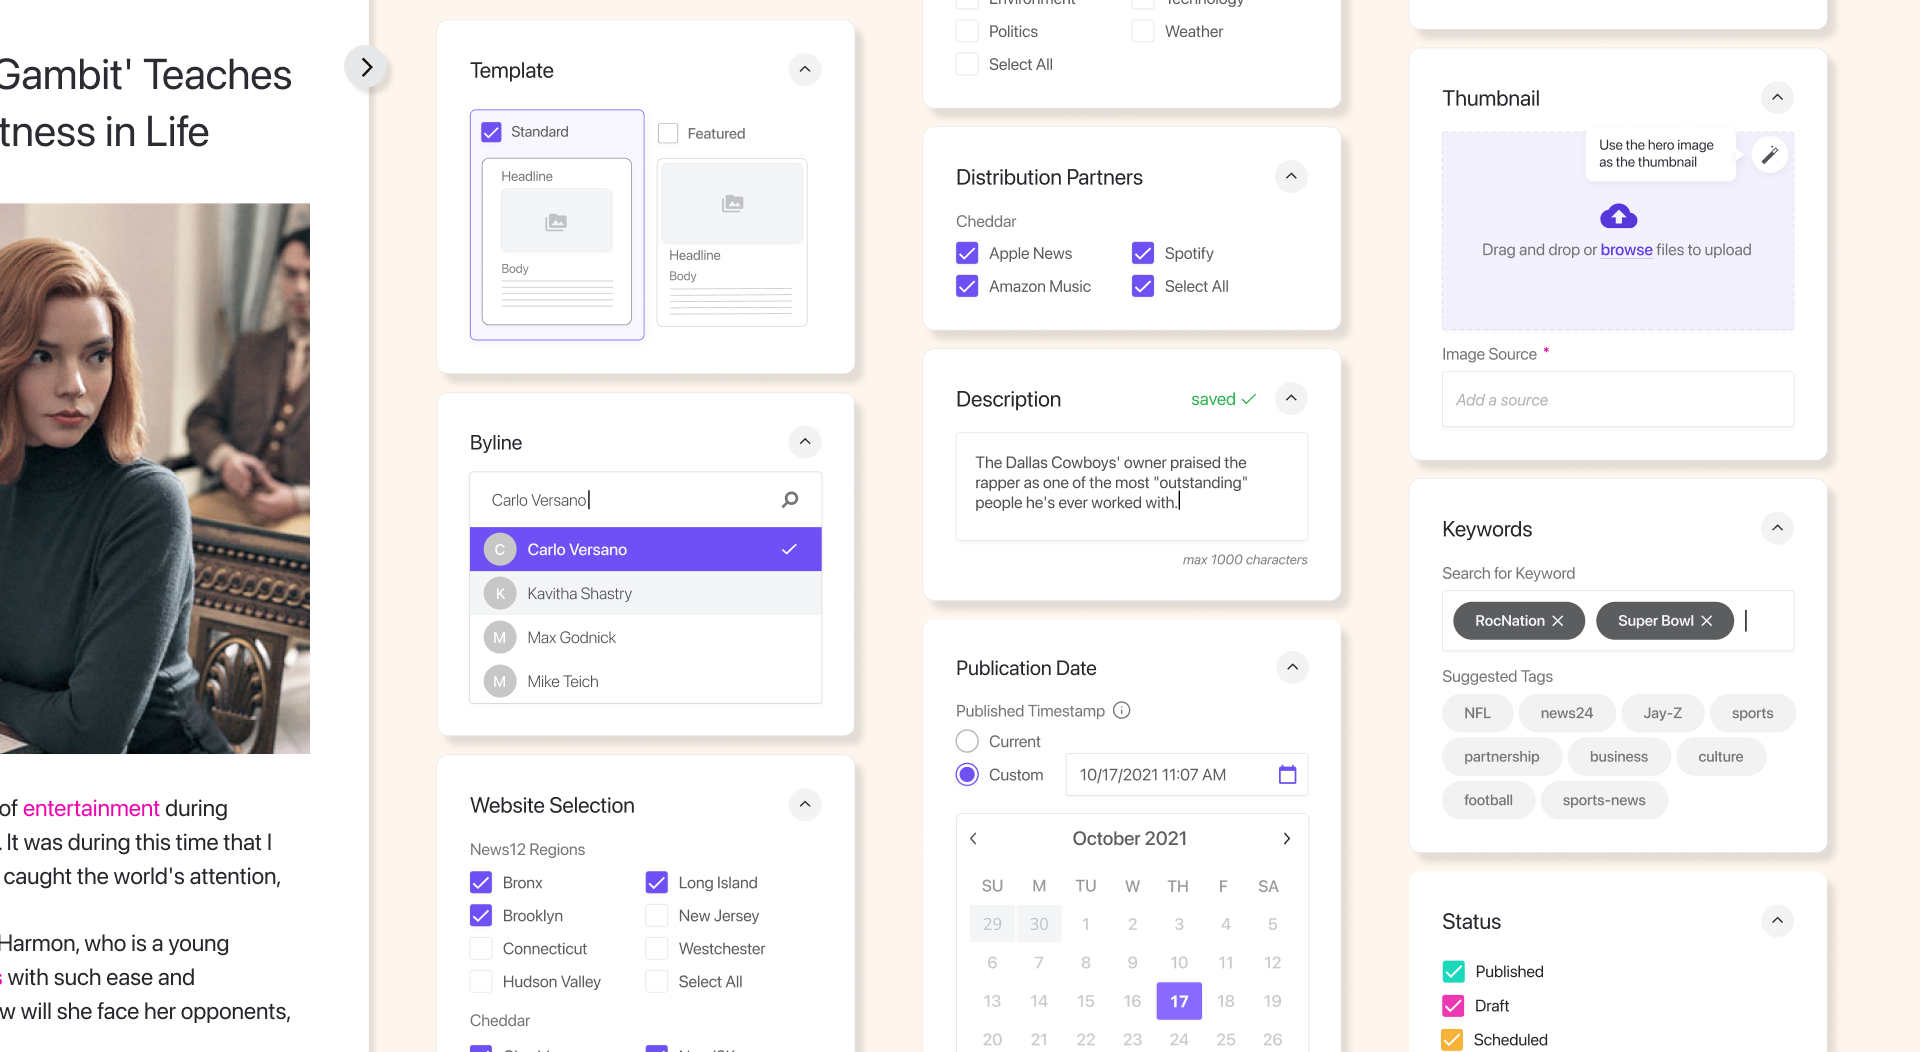Collapse the Keywords panel
Screen dimensions: 1920x1052
click(1777, 529)
